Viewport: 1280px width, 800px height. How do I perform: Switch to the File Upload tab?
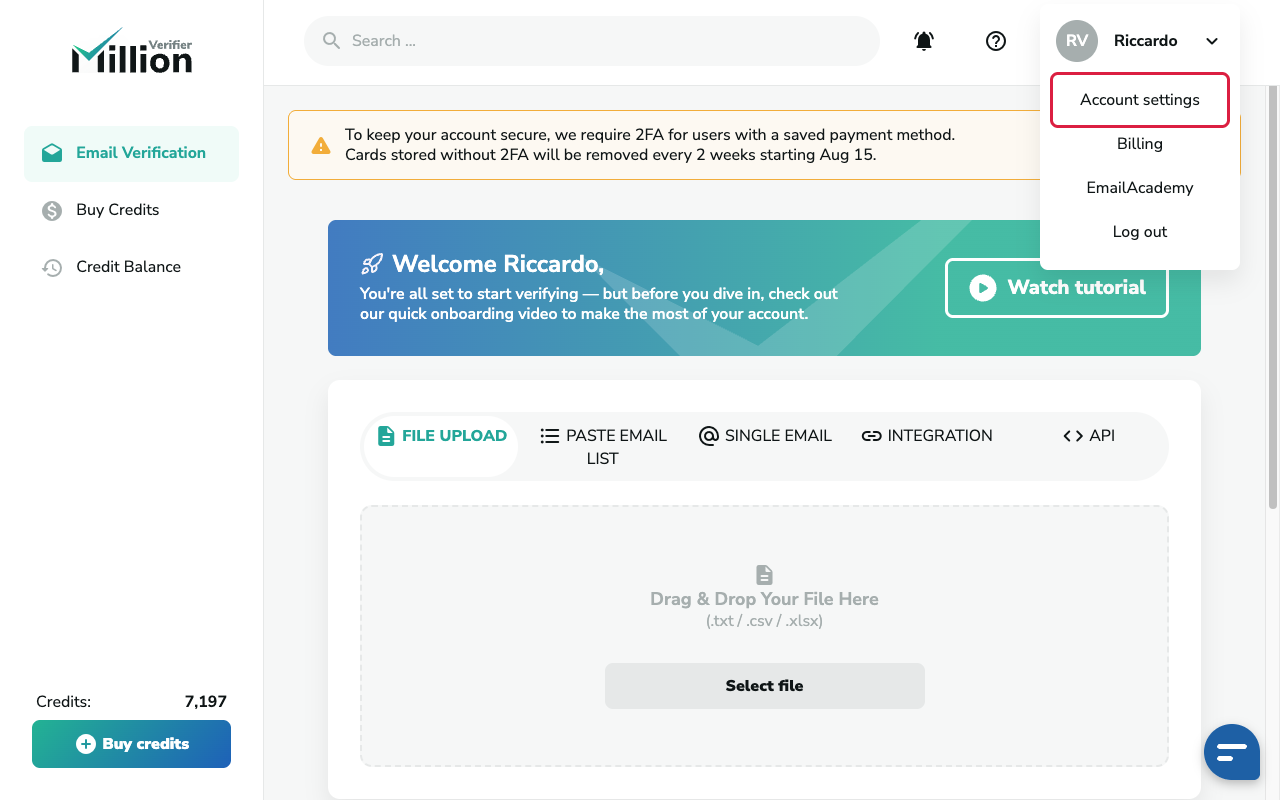pyautogui.click(x=441, y=446)
